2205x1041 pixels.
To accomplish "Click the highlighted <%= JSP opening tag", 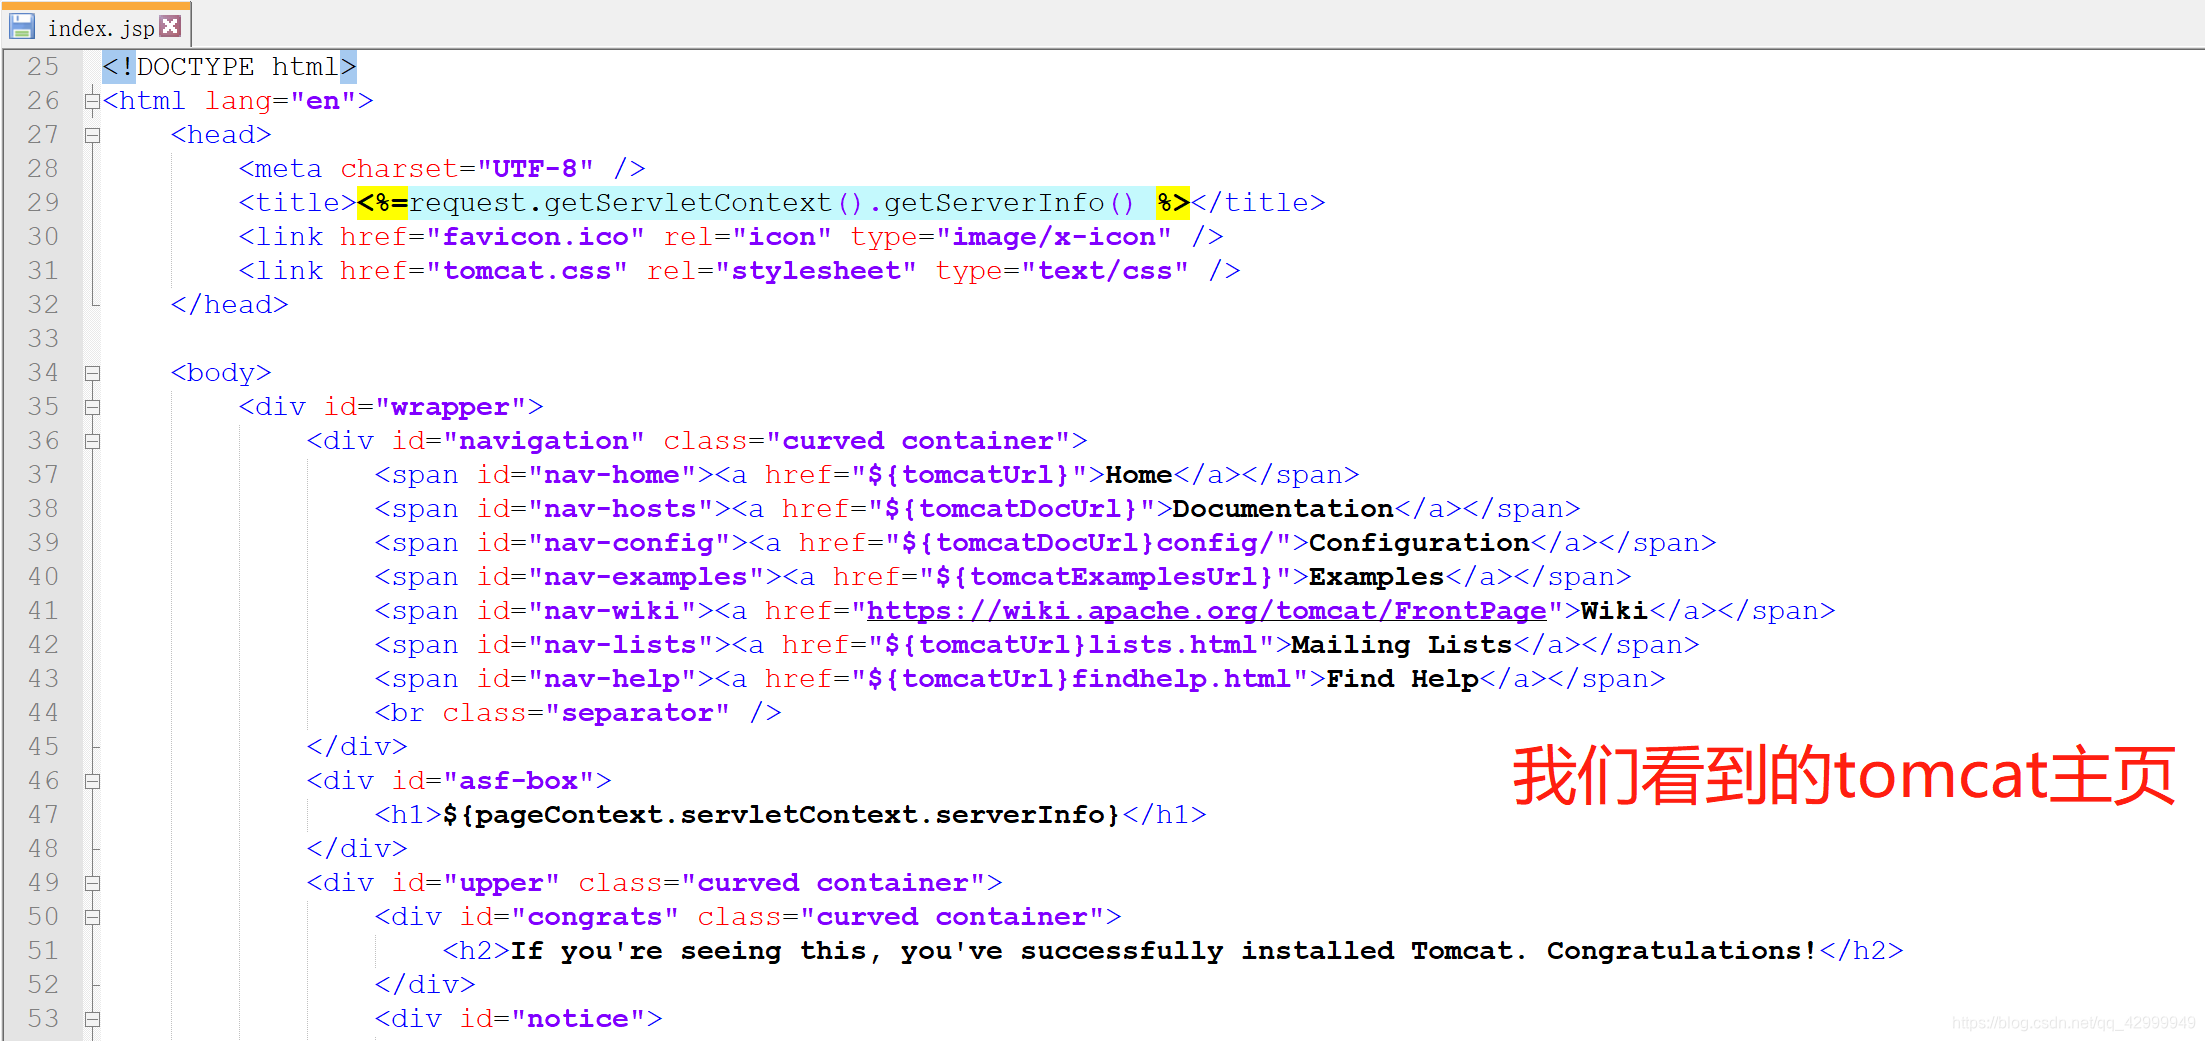I will [382, 203].
